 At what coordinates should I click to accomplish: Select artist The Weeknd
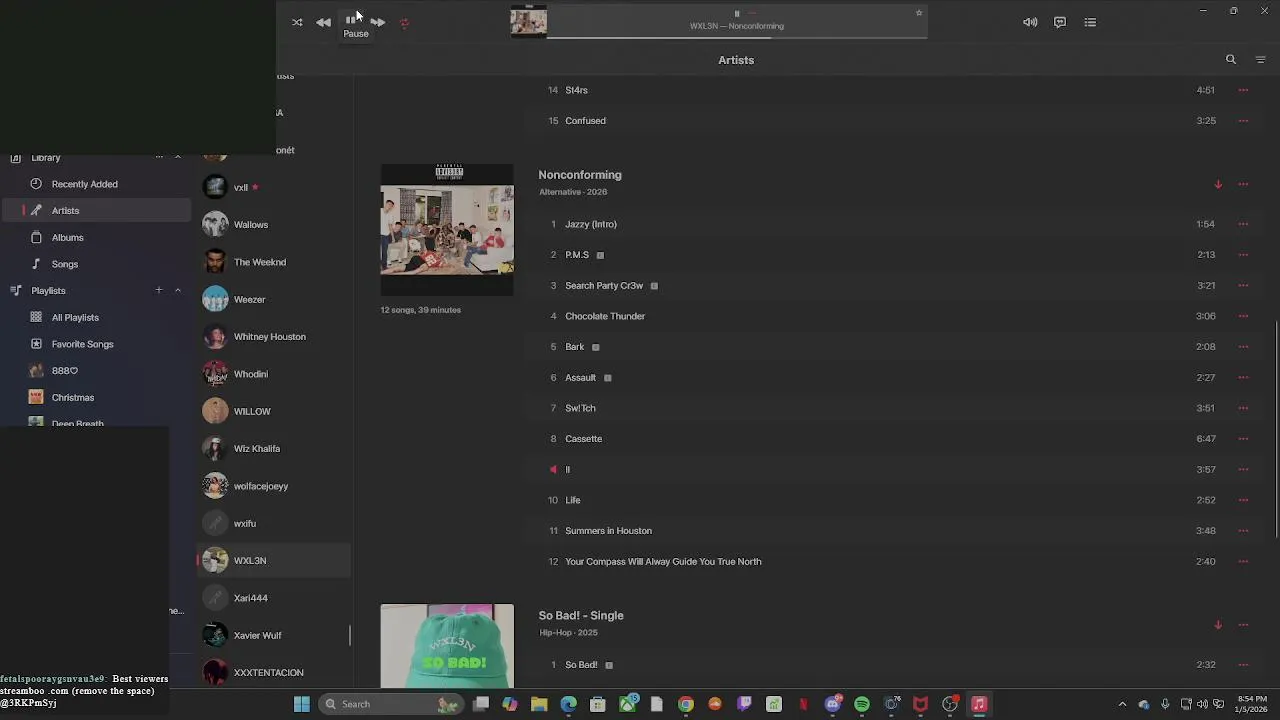(273, 262)
